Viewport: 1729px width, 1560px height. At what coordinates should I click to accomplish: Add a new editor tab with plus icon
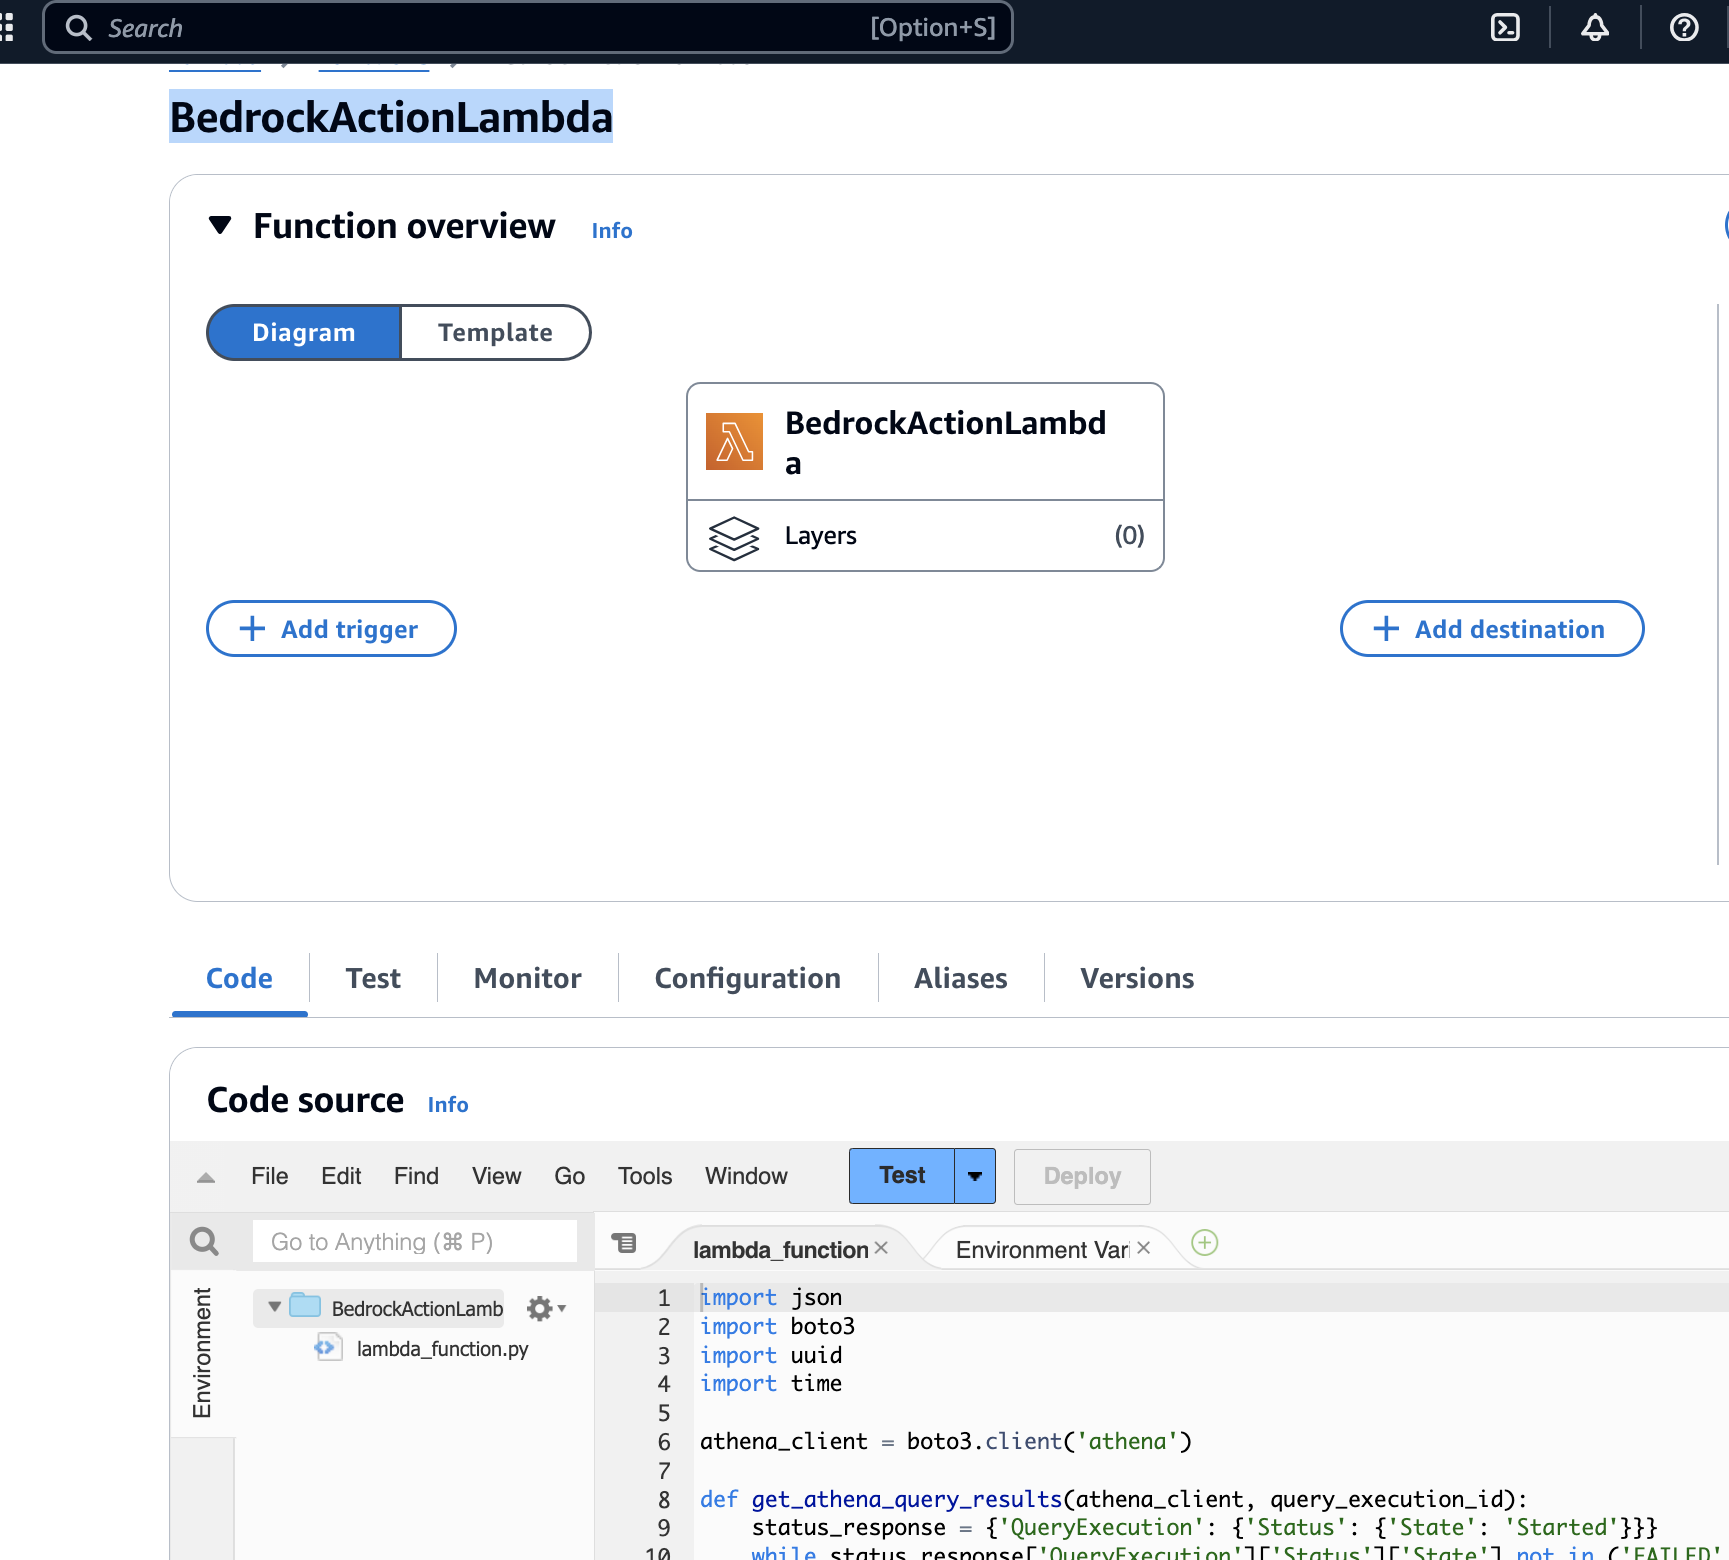1205,1243
